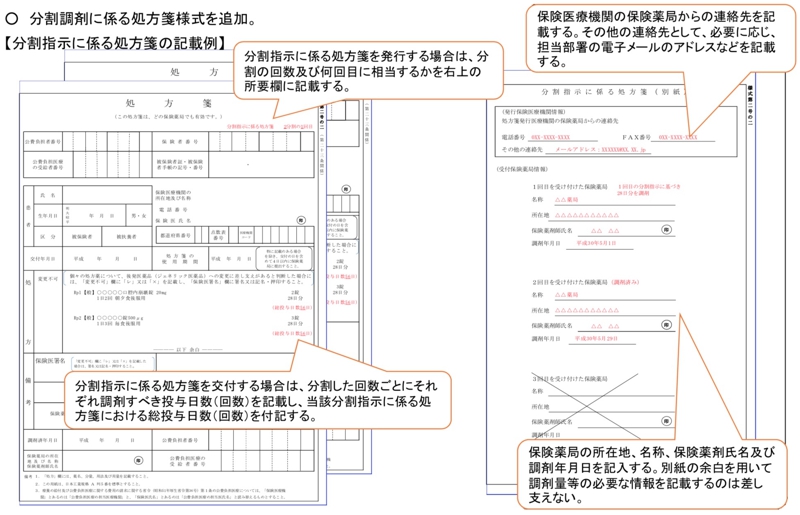Click the seal mark in 2回目 保険薬剤師氏名 row
Screen dimensions: 800x515
(666, 325)
